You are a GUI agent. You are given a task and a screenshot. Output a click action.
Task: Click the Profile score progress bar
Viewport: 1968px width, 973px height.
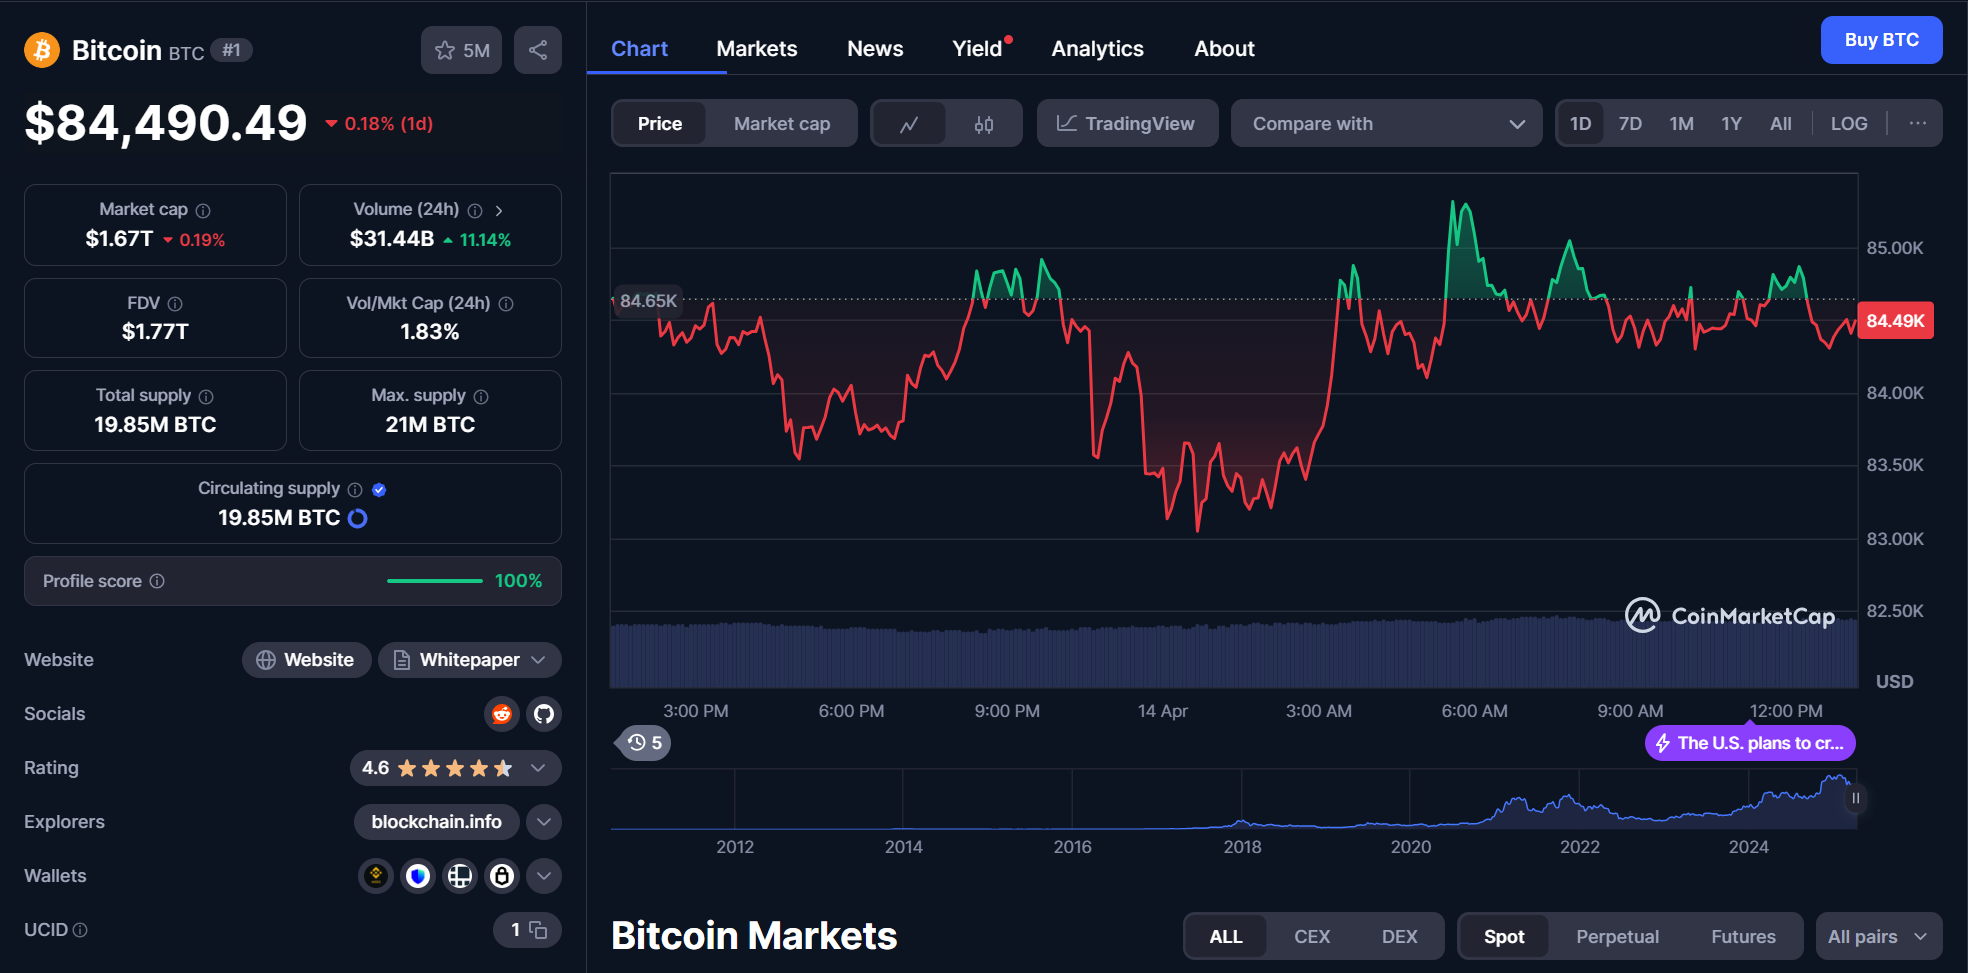[434, 580]
